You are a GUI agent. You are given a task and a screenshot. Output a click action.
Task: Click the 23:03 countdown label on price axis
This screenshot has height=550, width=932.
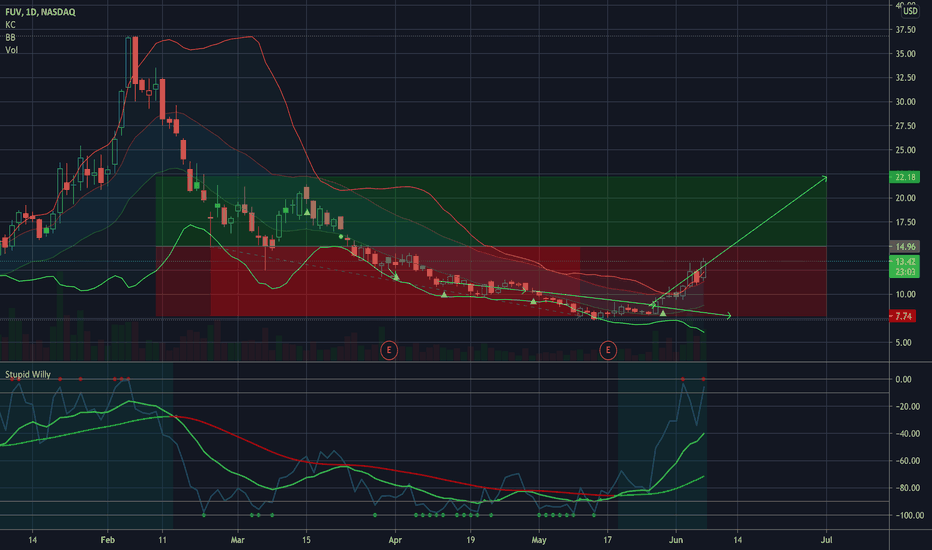[x=904, y=272]
